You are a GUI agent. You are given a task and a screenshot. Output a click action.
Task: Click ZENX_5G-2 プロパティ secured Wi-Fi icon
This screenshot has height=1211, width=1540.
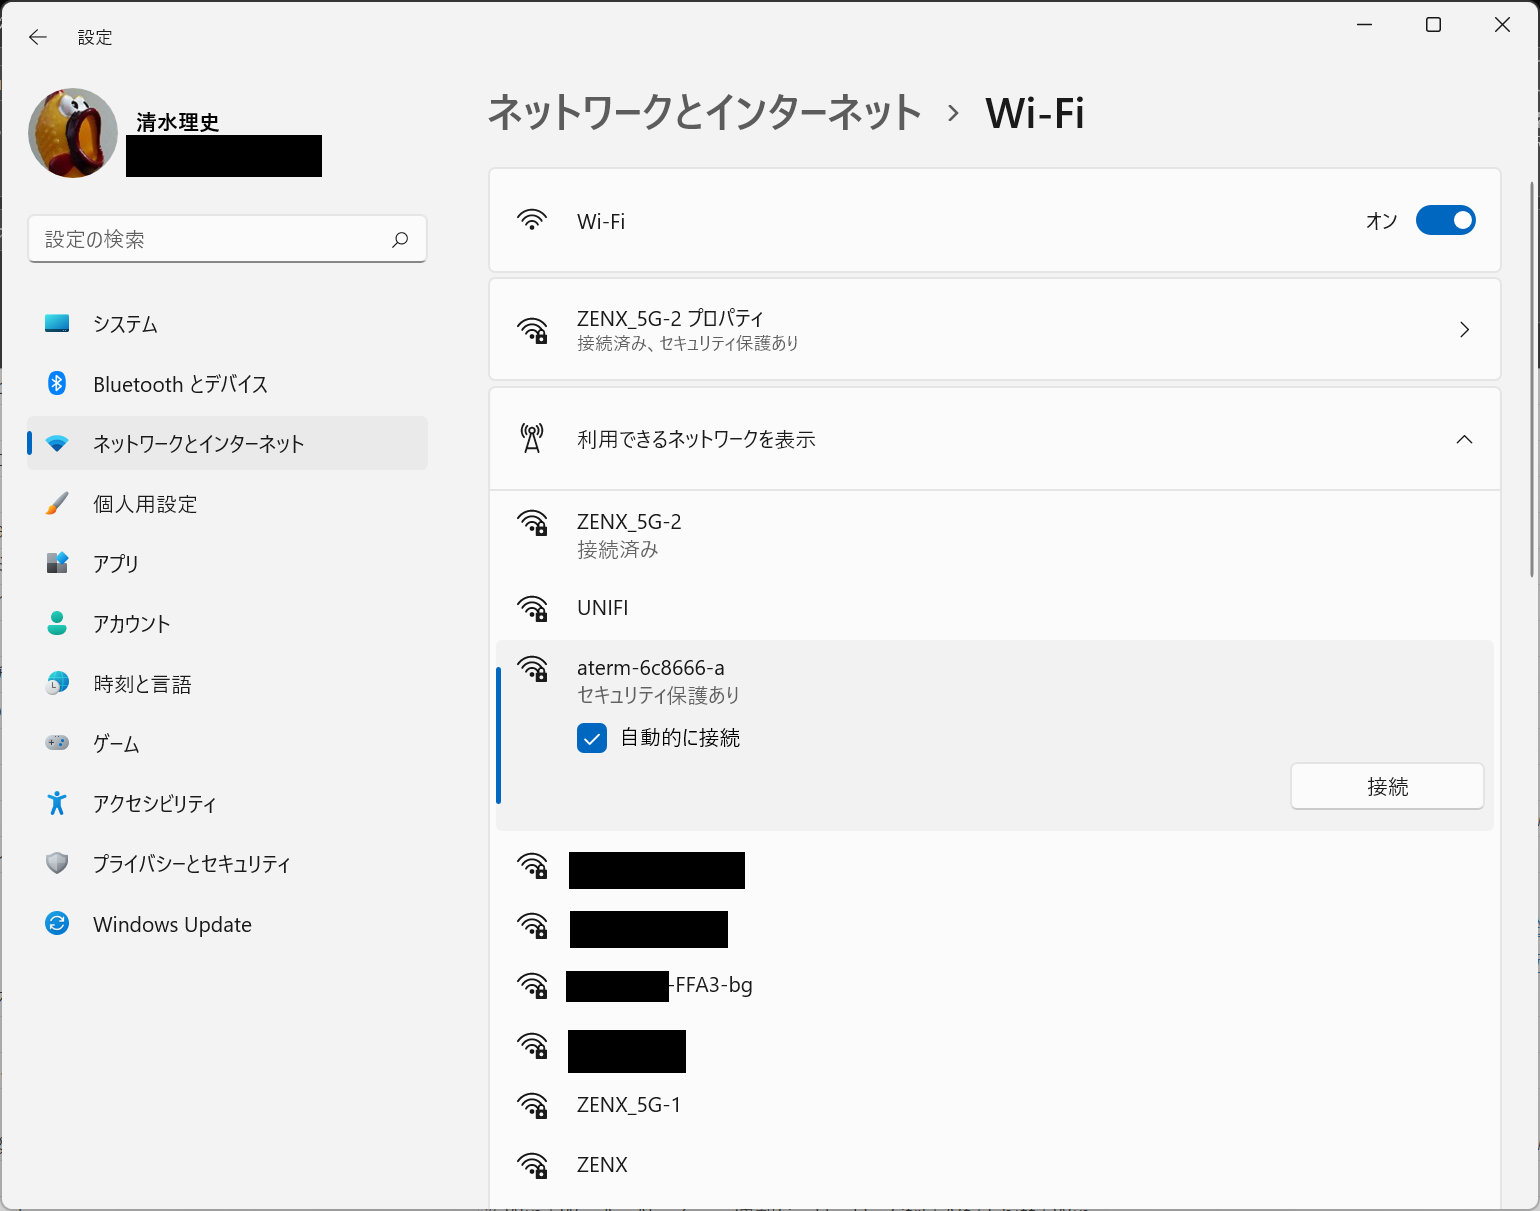[x=532, y=330]
